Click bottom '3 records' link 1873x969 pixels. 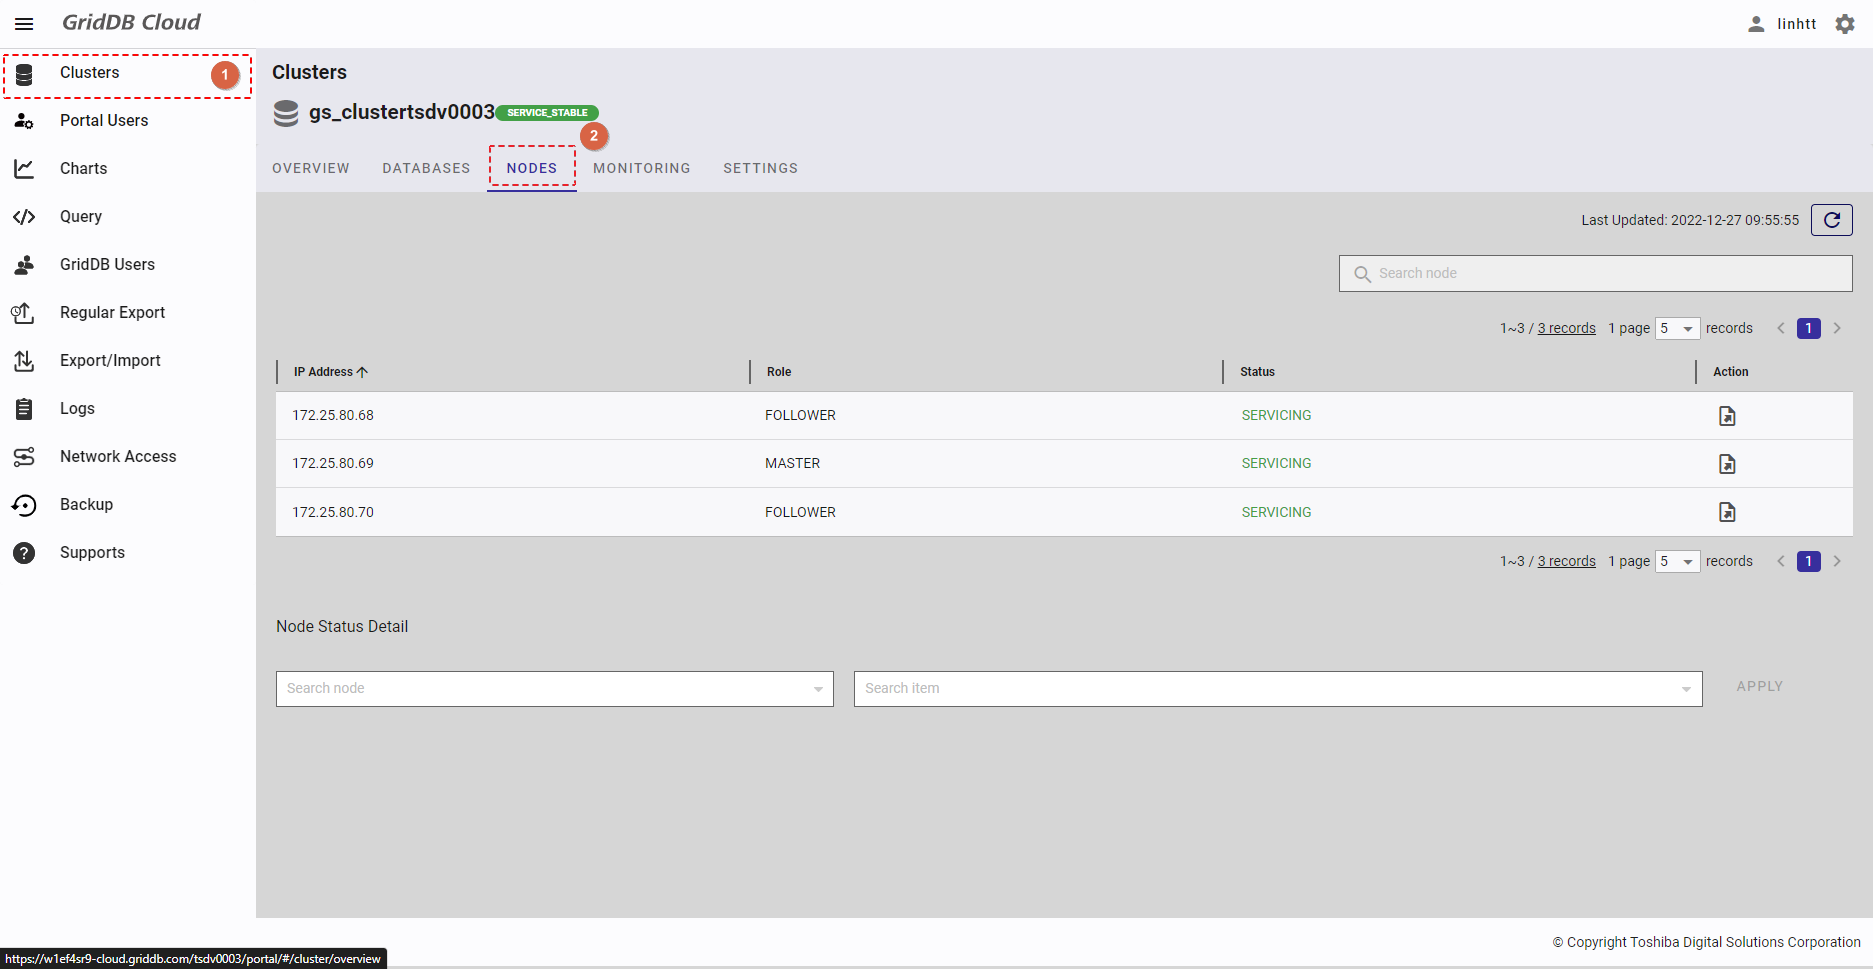point(1566,561)
